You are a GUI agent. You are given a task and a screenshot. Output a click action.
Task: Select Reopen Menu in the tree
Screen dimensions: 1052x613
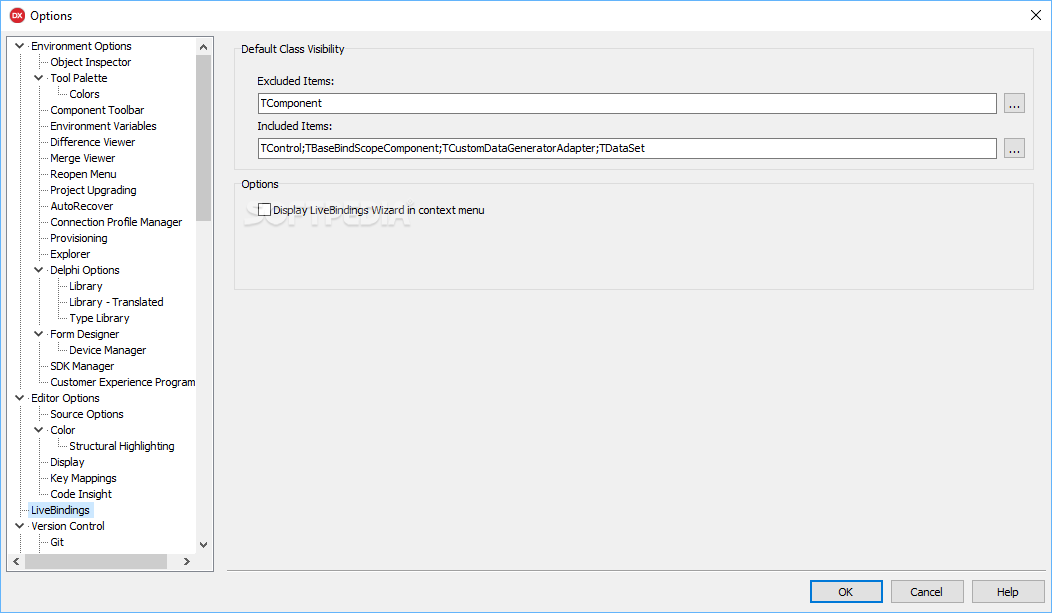point(83,174)
